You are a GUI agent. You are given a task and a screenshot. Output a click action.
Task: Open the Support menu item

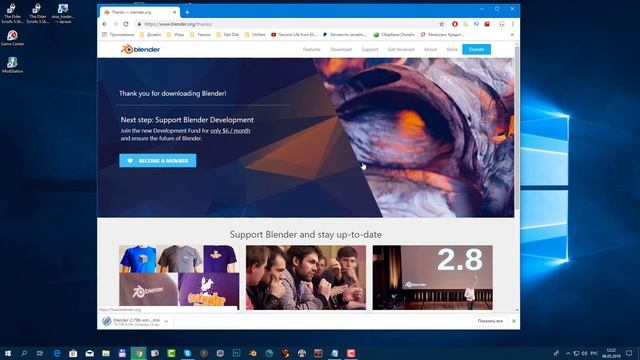370,49
